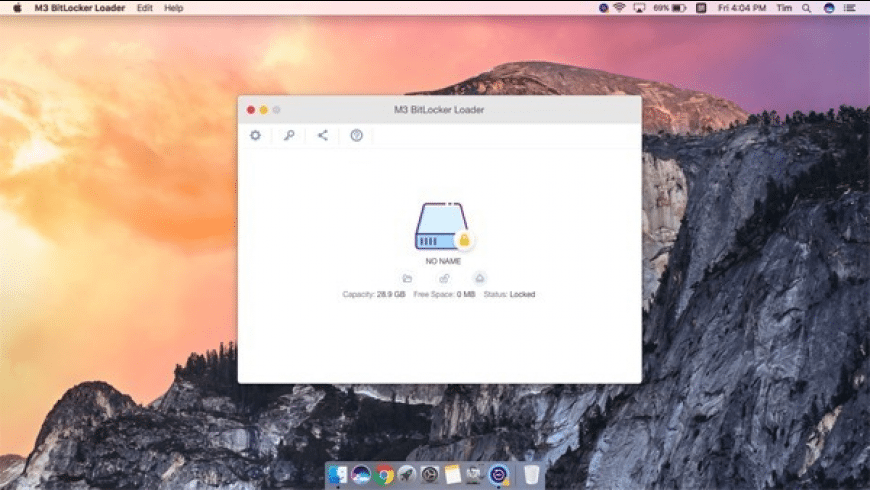The image size is (870, 490).
Task: Open Launchpad rocket in the Dock
Action: click(x=407, y=475)
